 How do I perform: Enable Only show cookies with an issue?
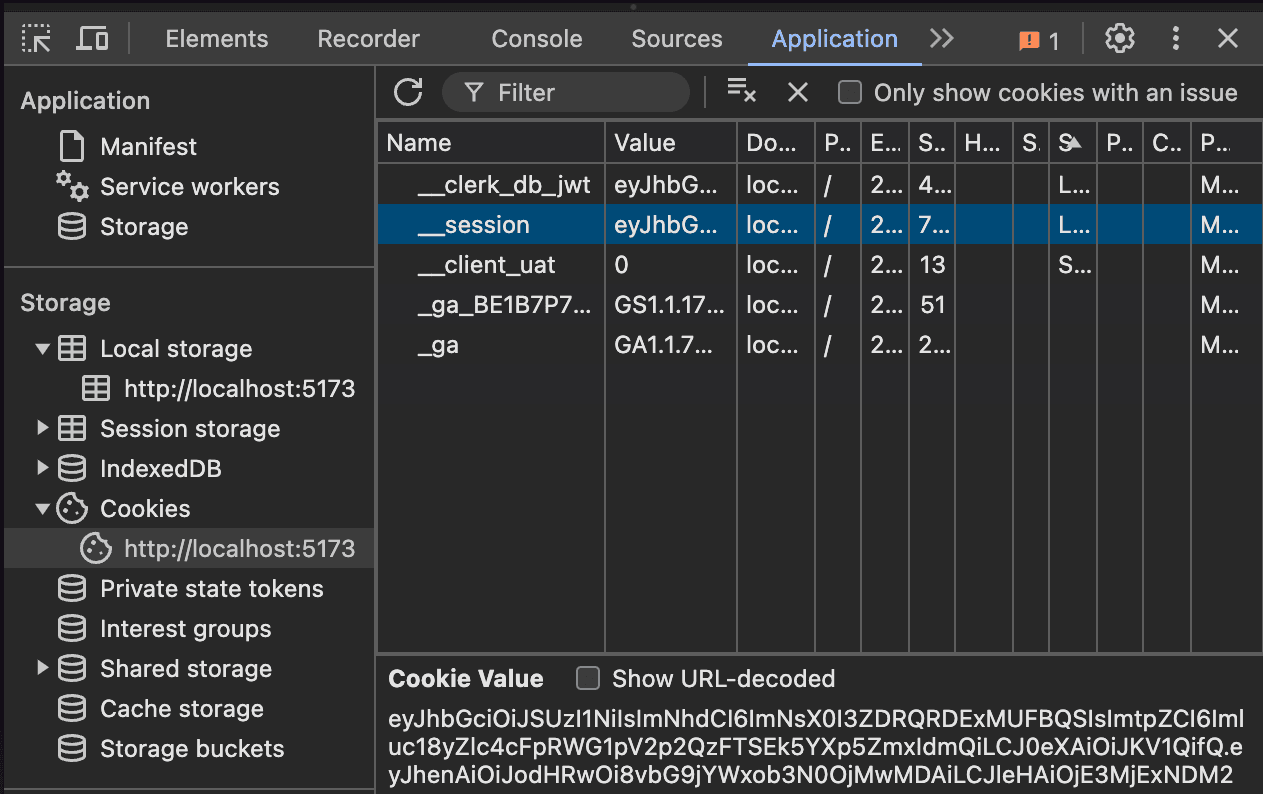pyautogui.click(x=850, y=93)
